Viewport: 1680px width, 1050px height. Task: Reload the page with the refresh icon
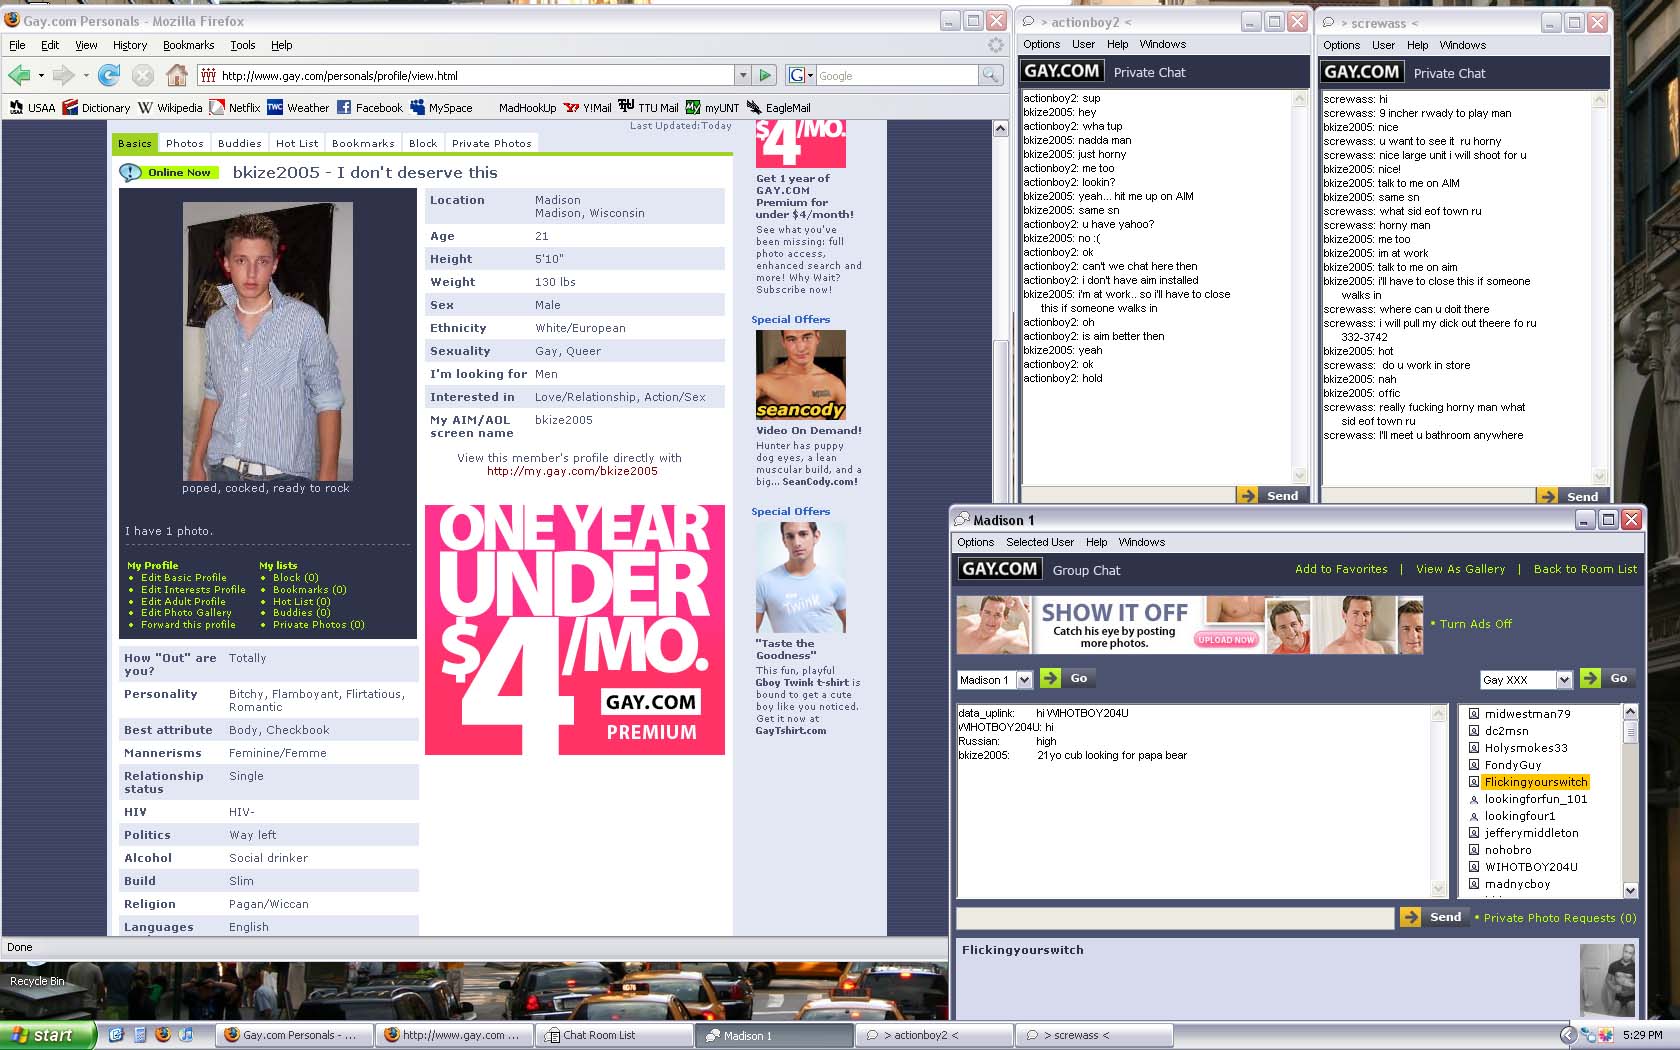(x=110, y=75)
